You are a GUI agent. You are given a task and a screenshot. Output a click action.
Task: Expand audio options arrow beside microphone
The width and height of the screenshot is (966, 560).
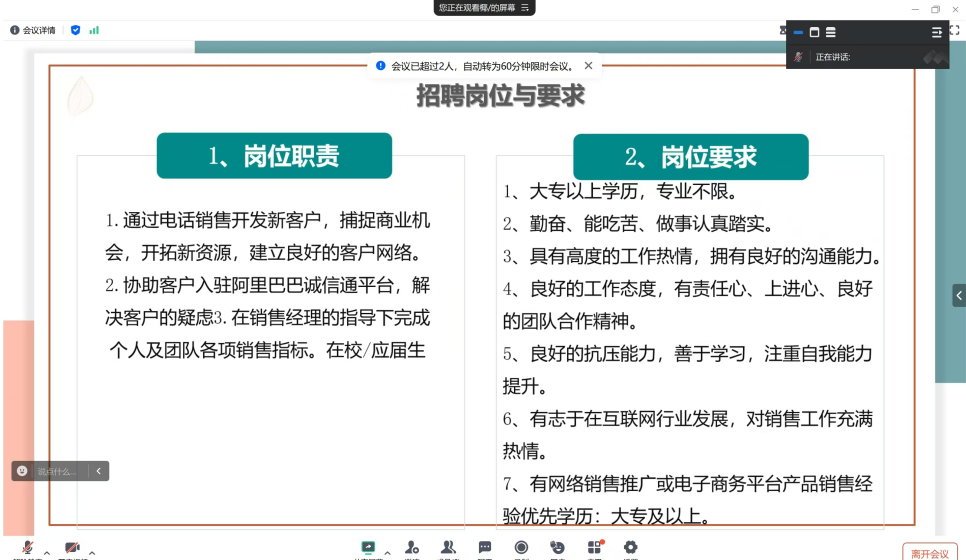pos(46,553)
